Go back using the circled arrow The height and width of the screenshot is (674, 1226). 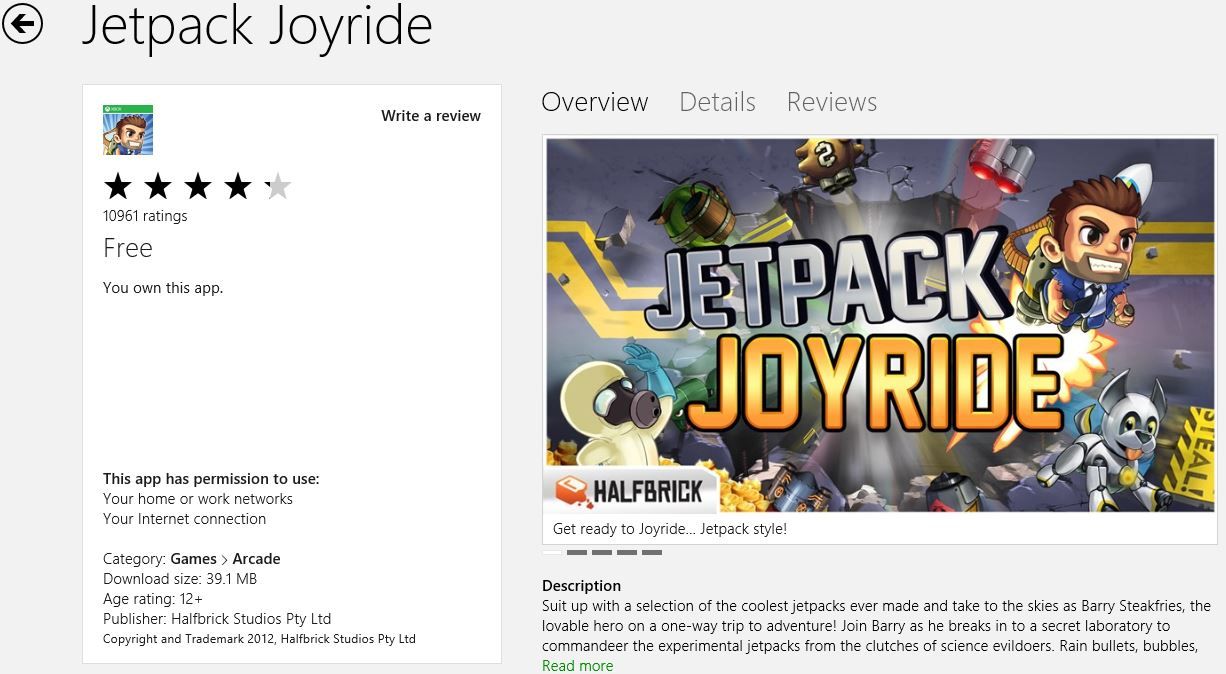(x=22, y=24)
